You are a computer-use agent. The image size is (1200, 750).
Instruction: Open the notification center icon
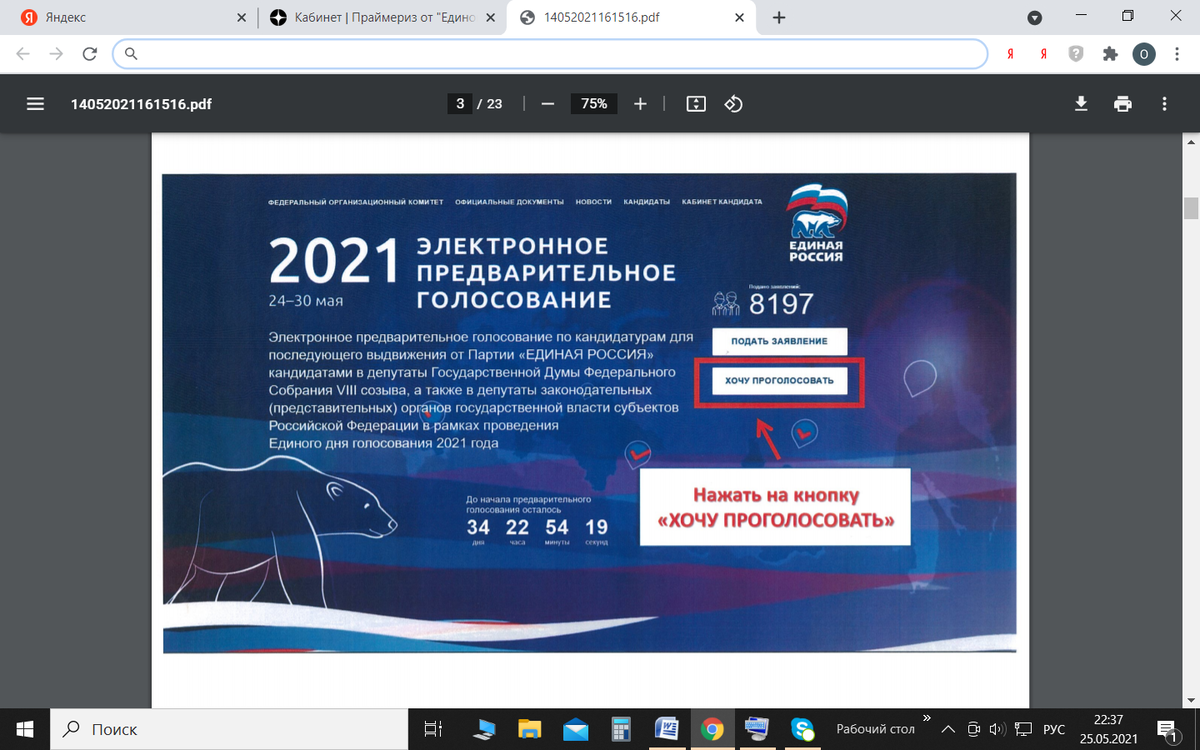point(1167,729)
